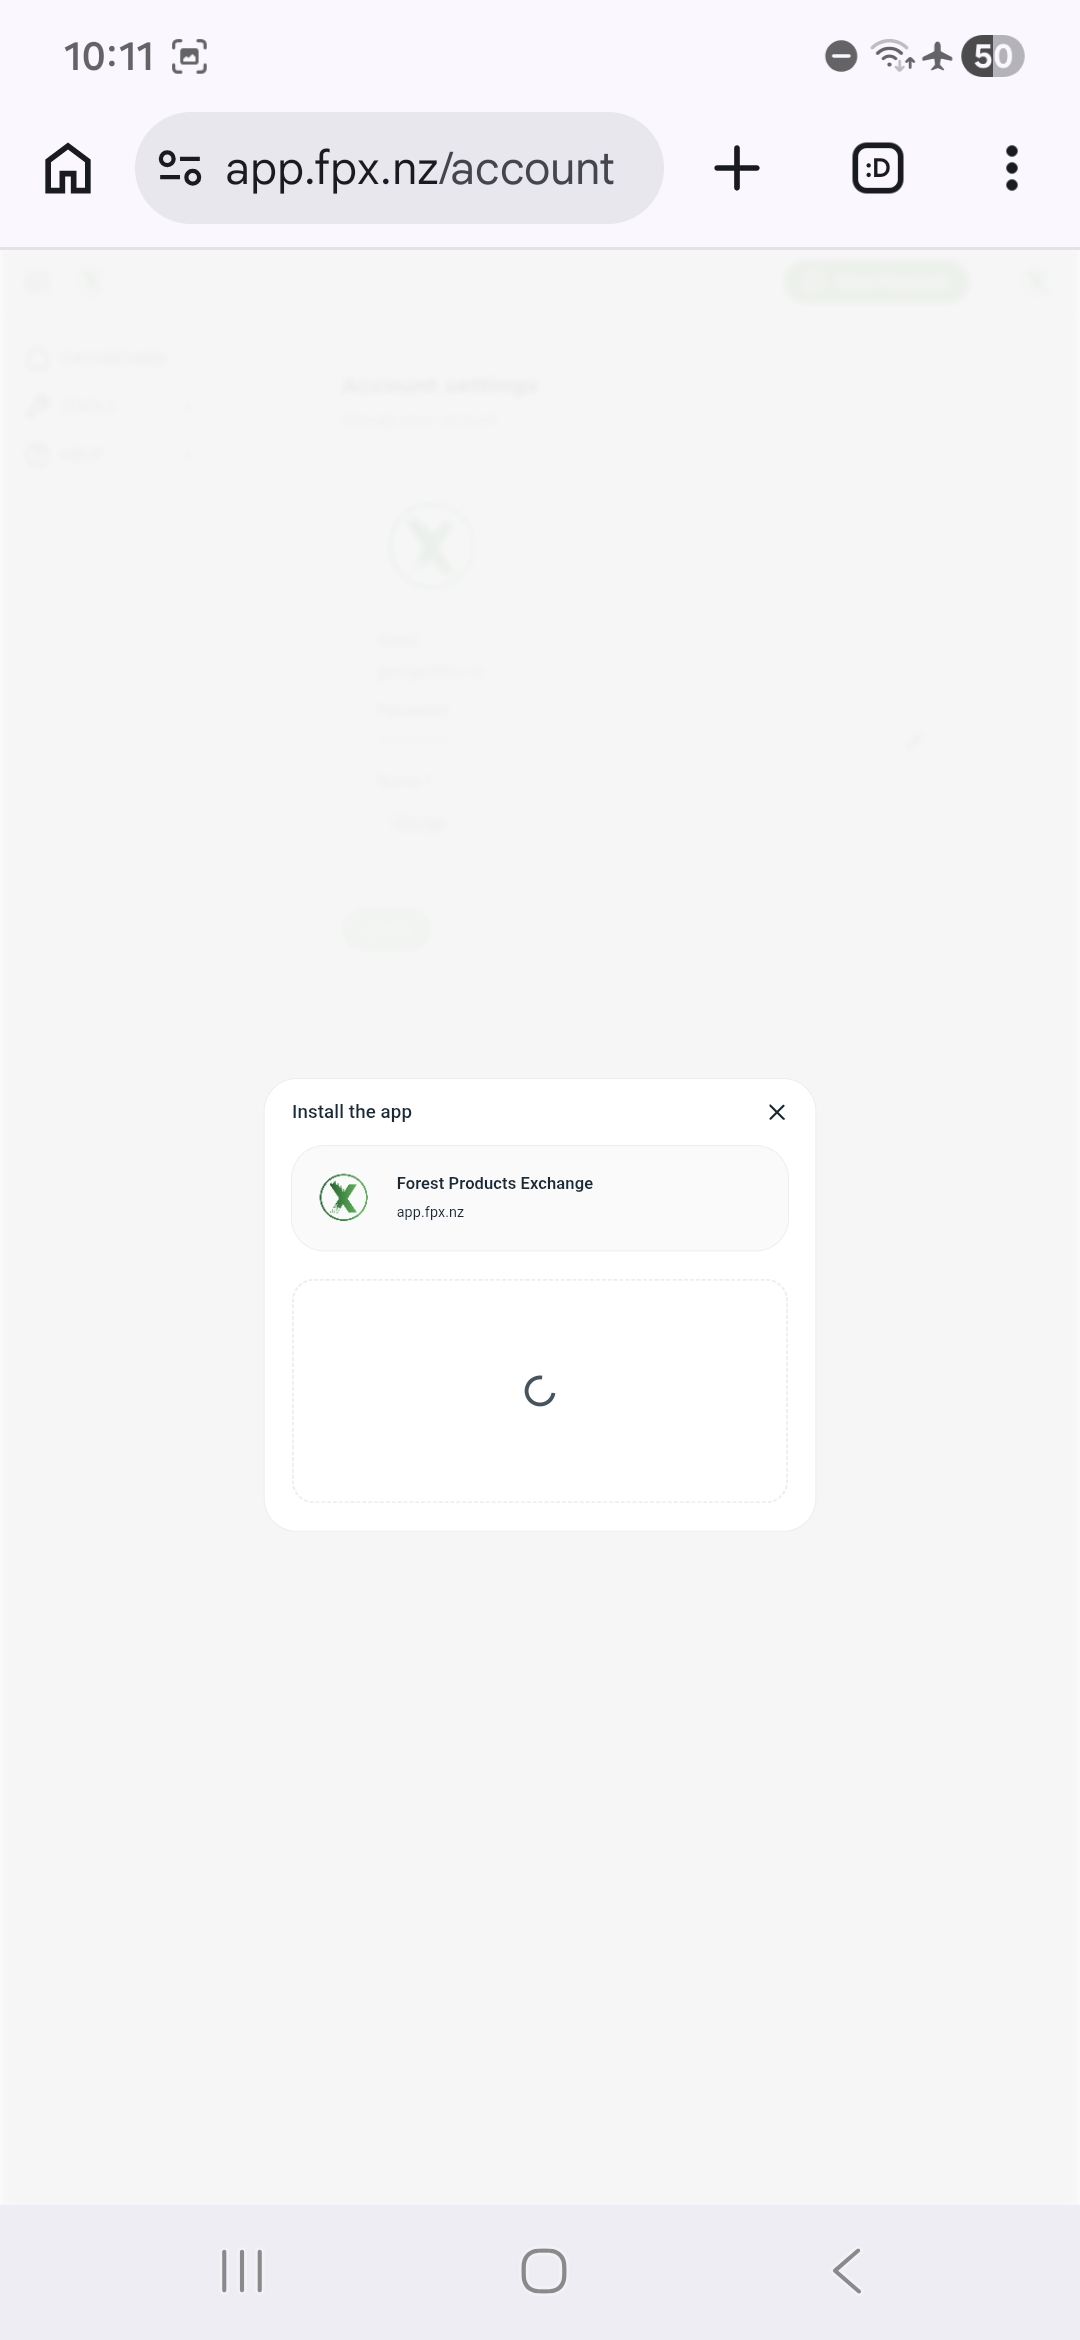Tap the do not disturb status icon
This screenshot has height=2340, width=1080.
pyautogui.click(x=841, y=57)
